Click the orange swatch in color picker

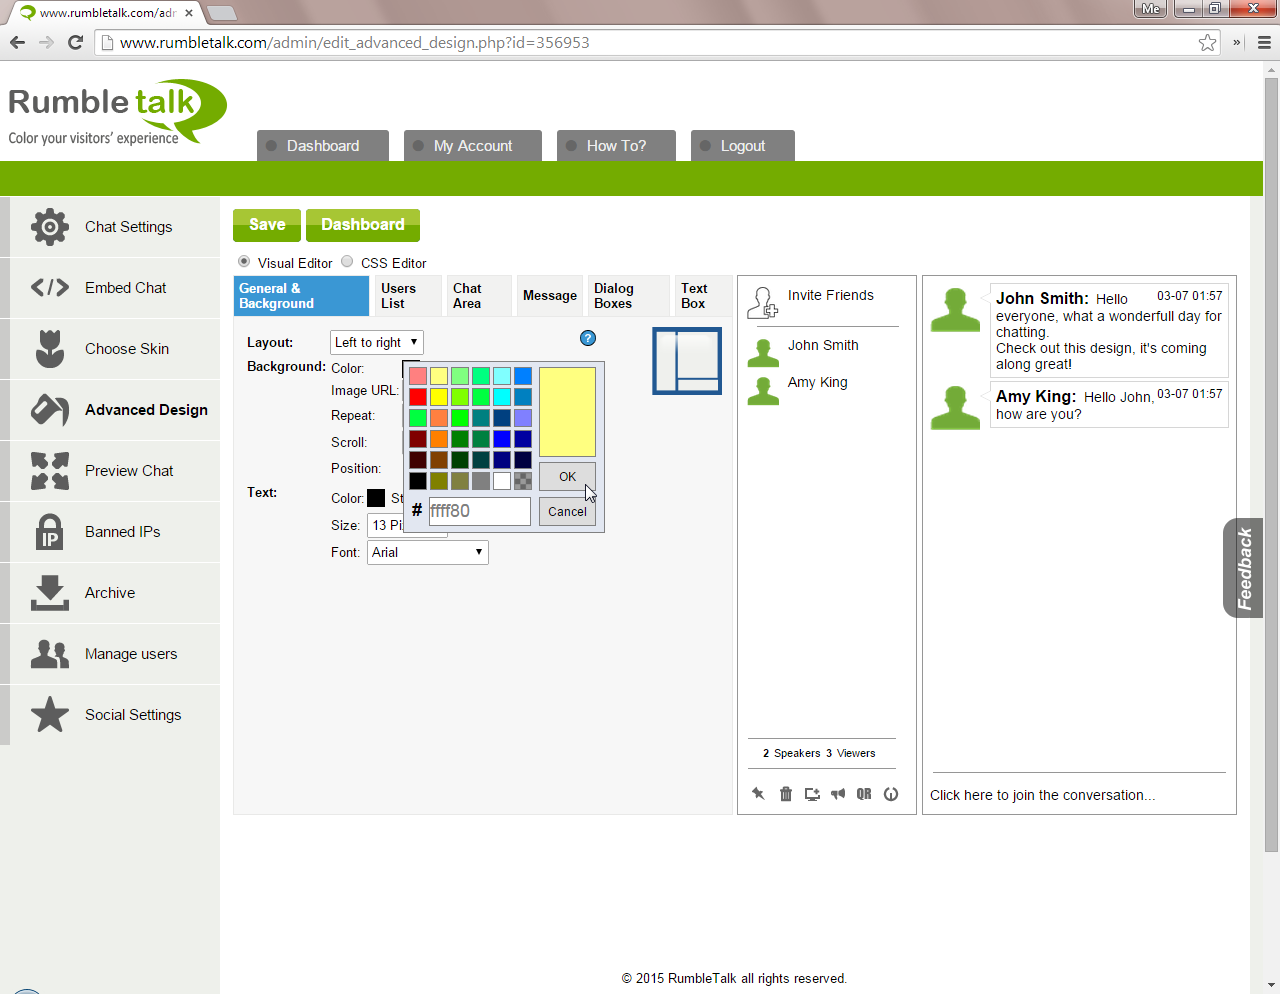pyautogui.click(x=439, y=439)
